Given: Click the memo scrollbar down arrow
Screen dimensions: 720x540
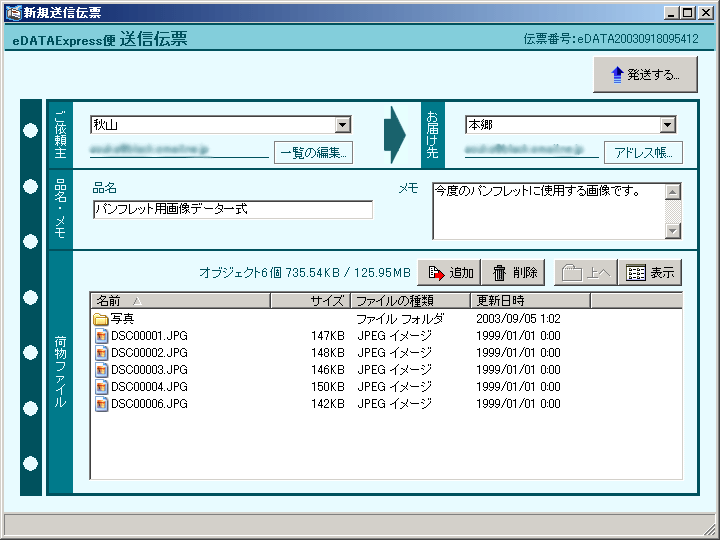Looking at the screenshot, I should tap(673, 231).
